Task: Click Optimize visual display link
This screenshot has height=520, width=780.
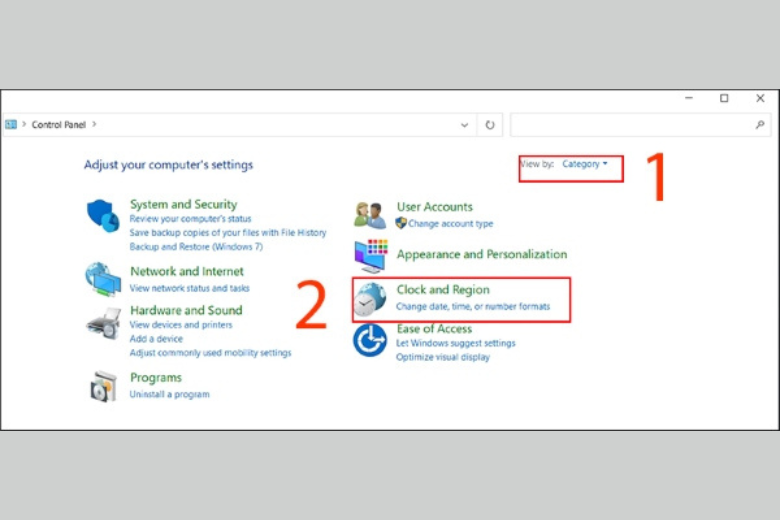Action: pyautogui.click(x=443, y=357)
